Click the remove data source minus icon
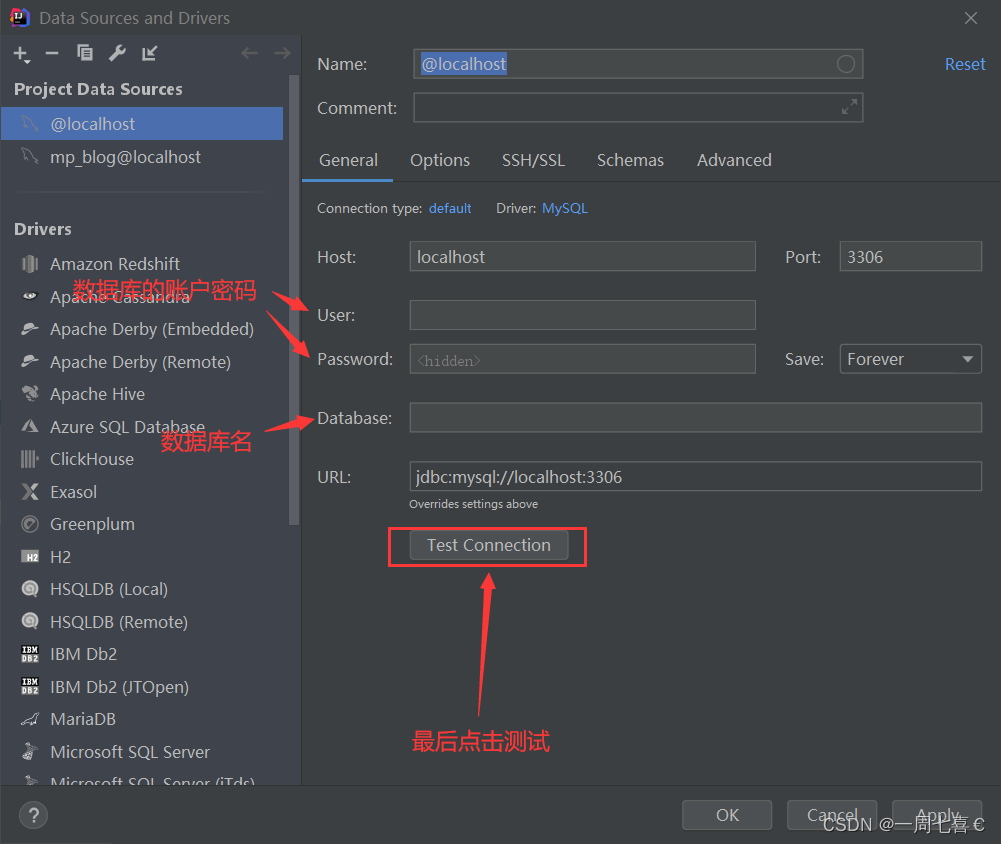This screenshot has height=844, width=1001. (52, 53)
